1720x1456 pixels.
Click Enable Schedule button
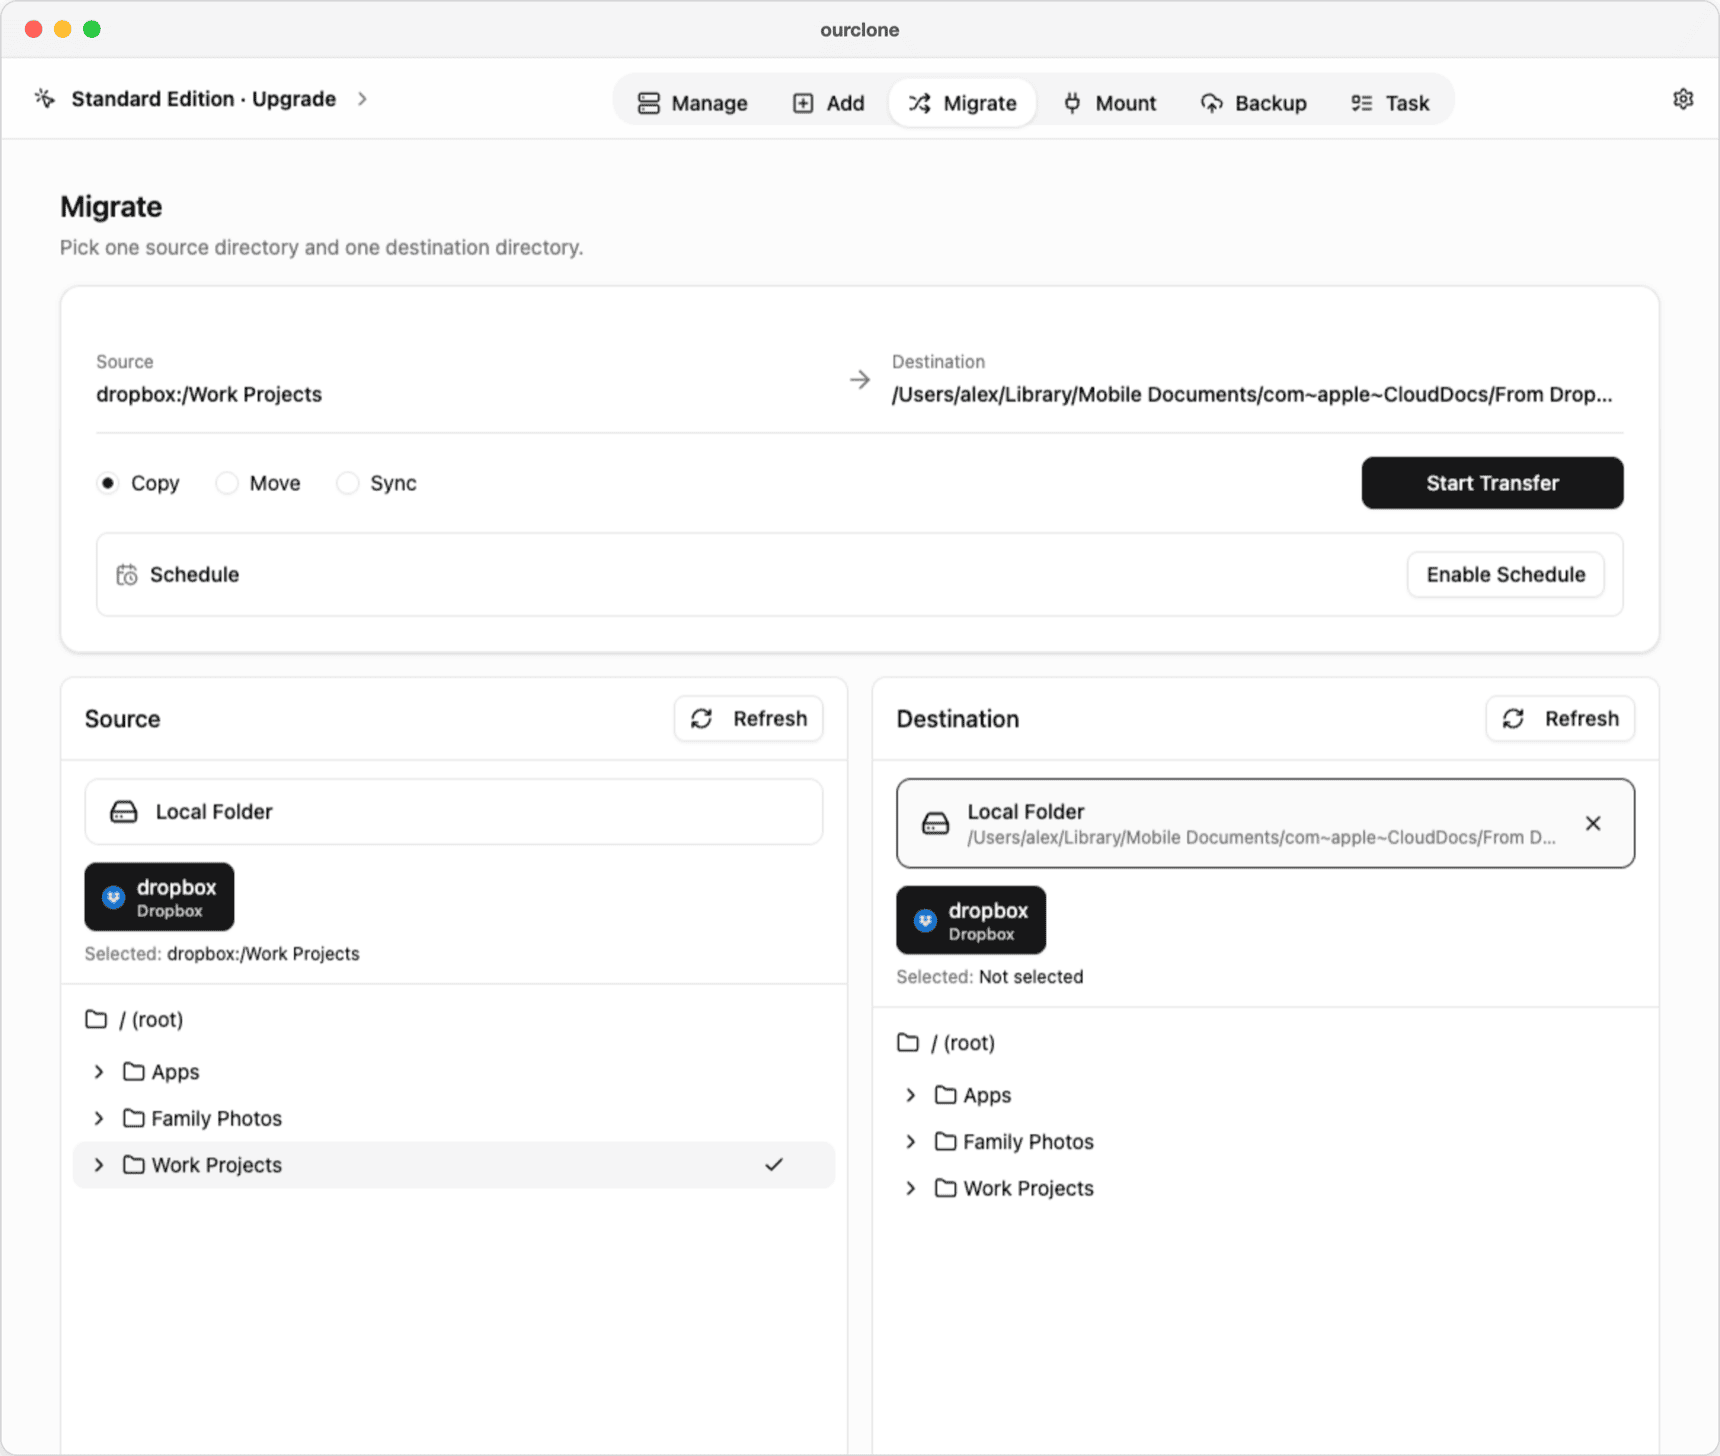(x=1505, y=575)
